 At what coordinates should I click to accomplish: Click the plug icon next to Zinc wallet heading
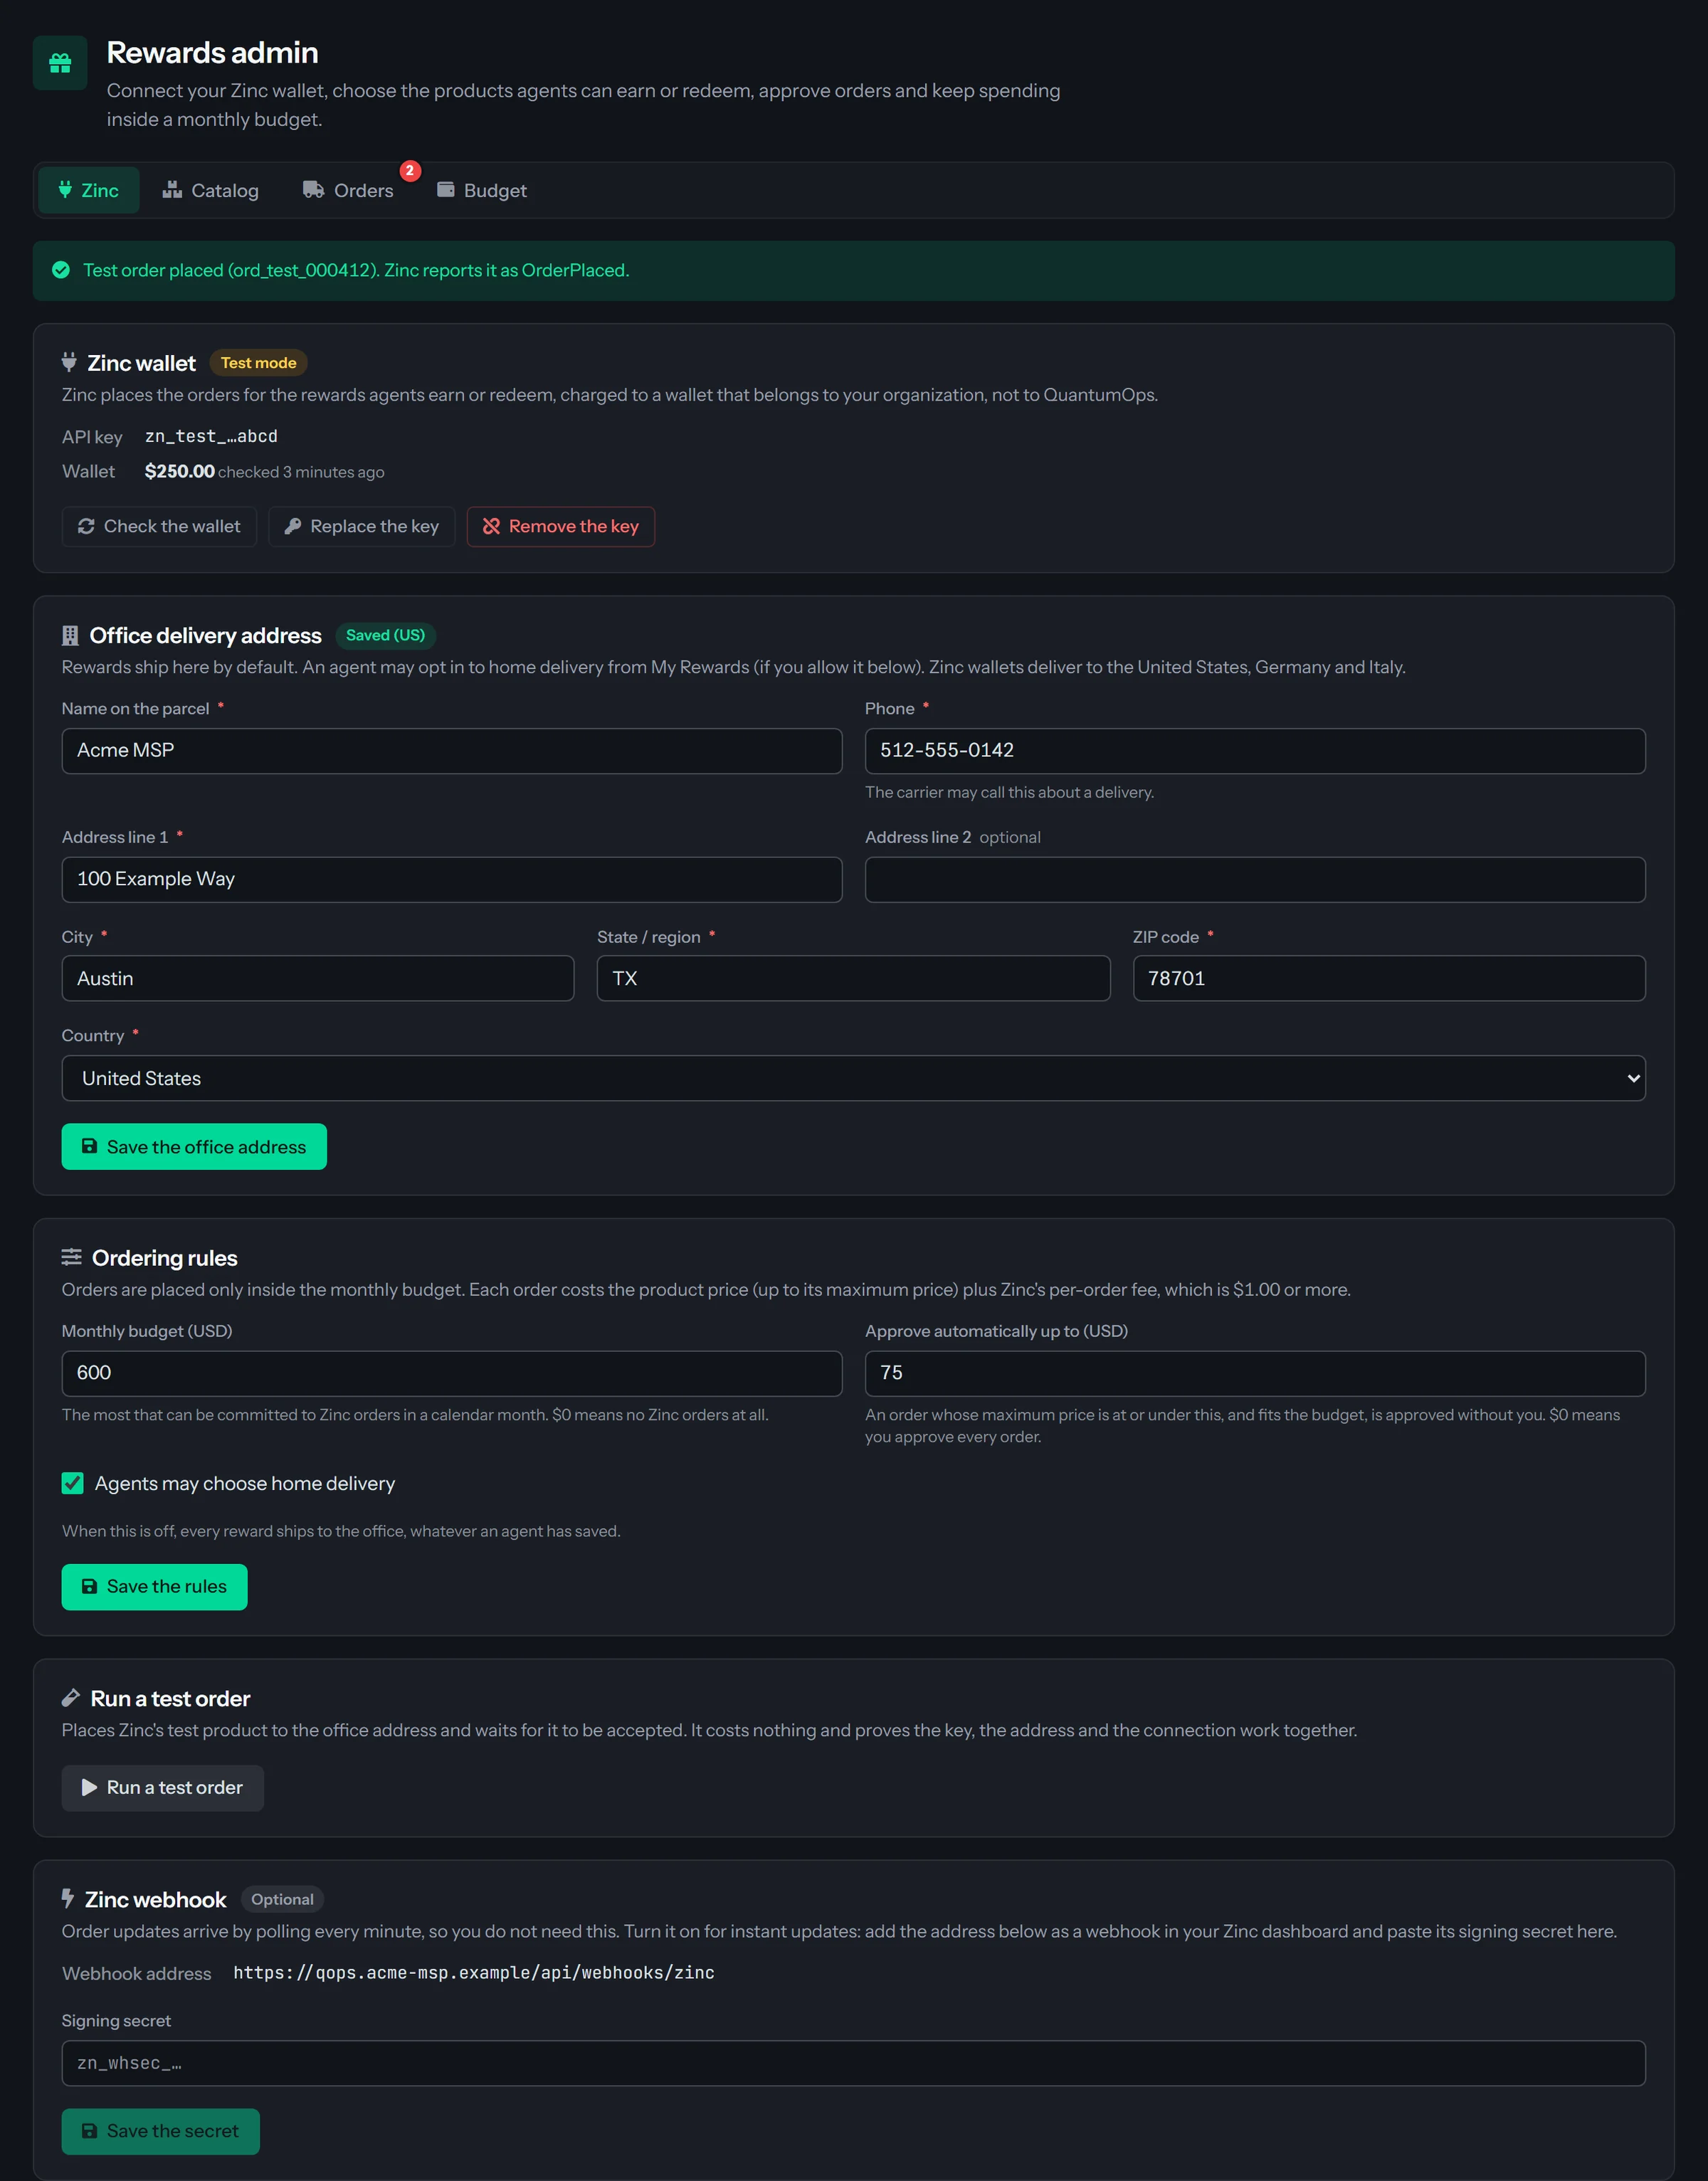click(69, 362)
